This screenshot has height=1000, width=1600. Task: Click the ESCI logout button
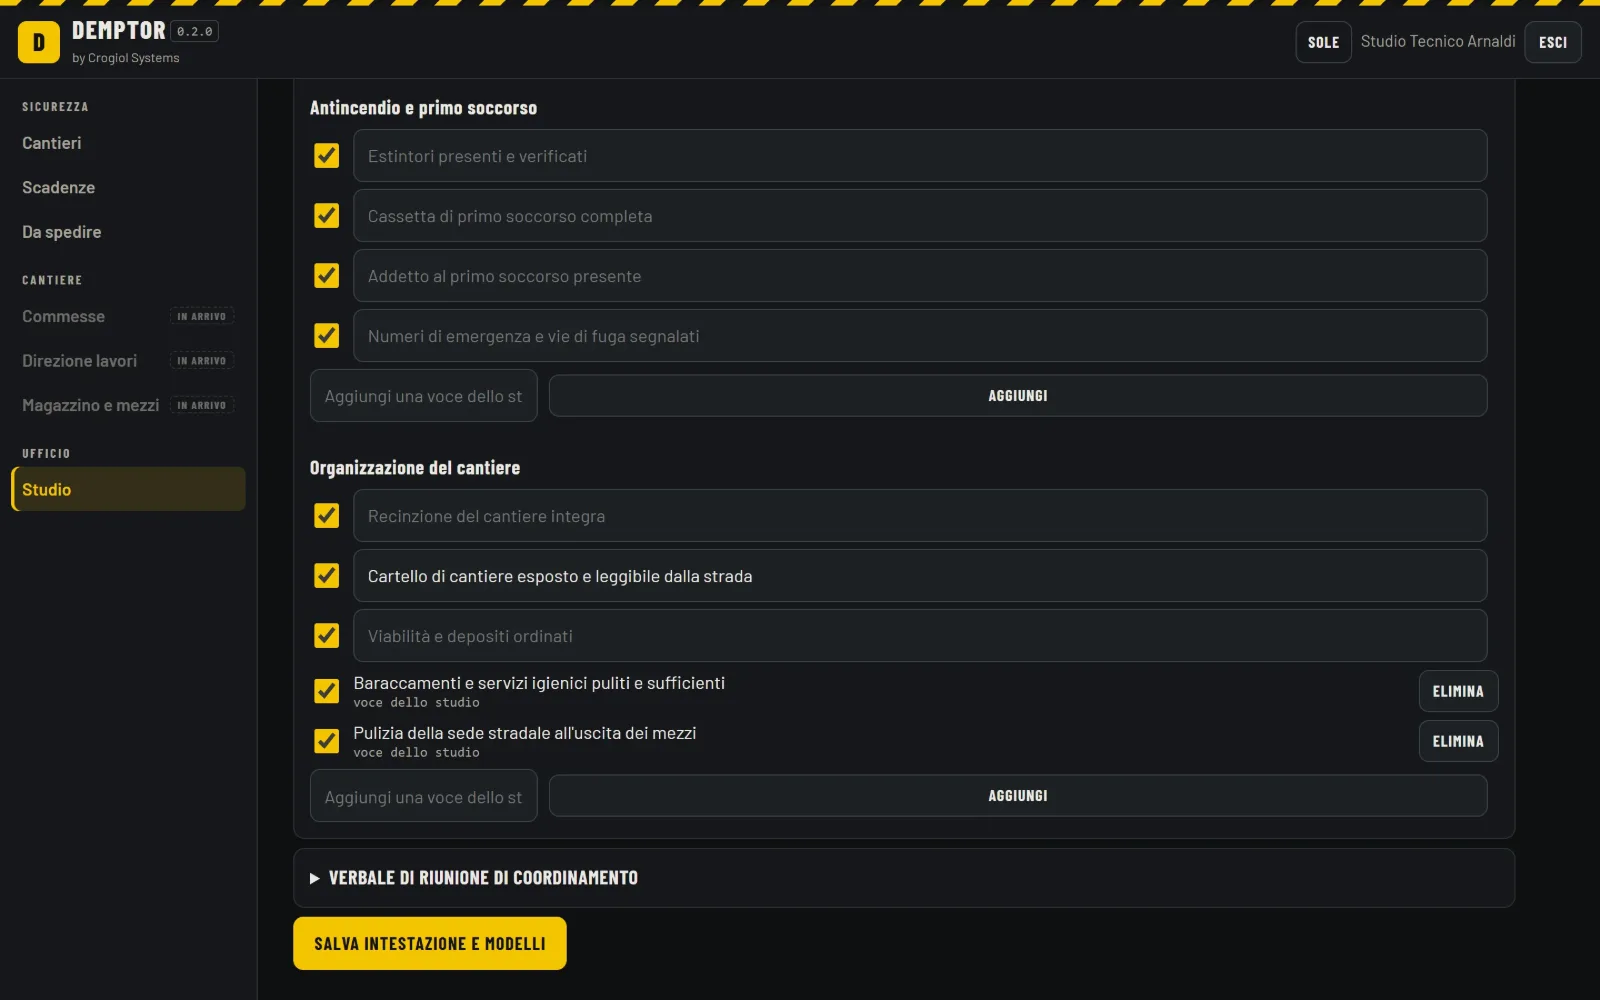1553,42
